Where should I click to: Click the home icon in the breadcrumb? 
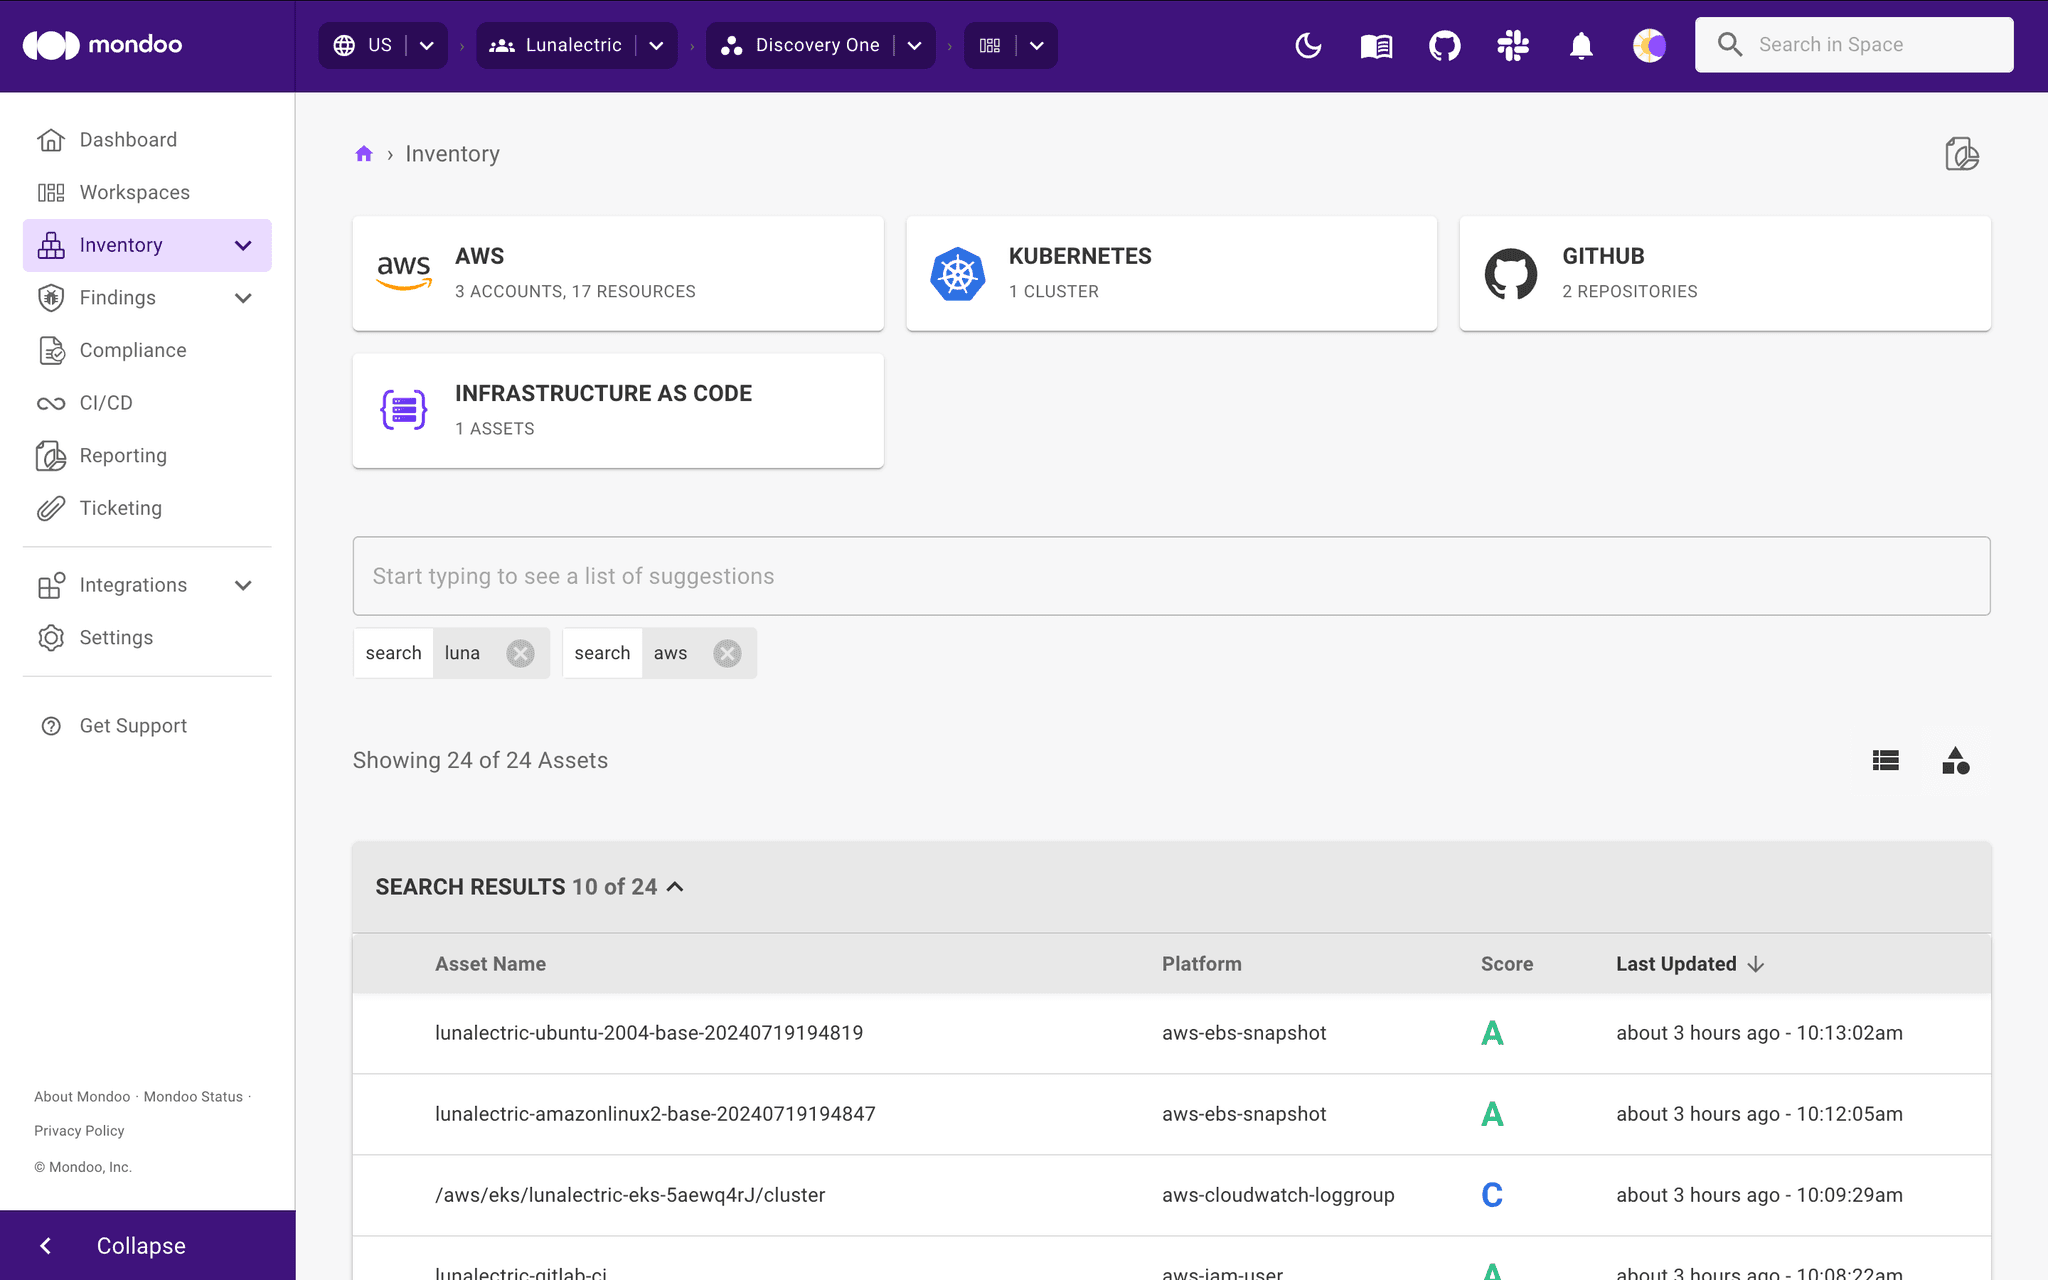click(x=364, y=153)
